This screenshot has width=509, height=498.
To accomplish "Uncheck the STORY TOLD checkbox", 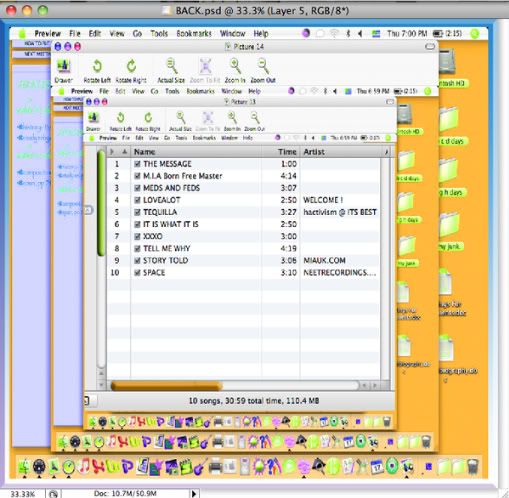I will [x=137, y=260].
